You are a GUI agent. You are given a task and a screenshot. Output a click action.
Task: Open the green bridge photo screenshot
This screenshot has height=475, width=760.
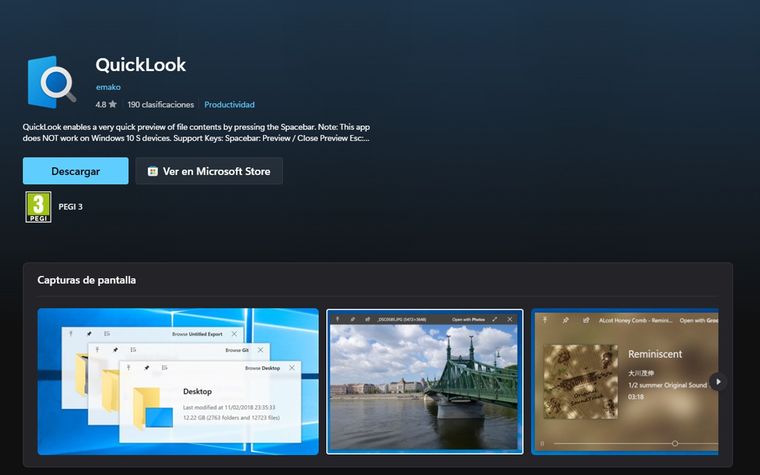coord(425,381)
